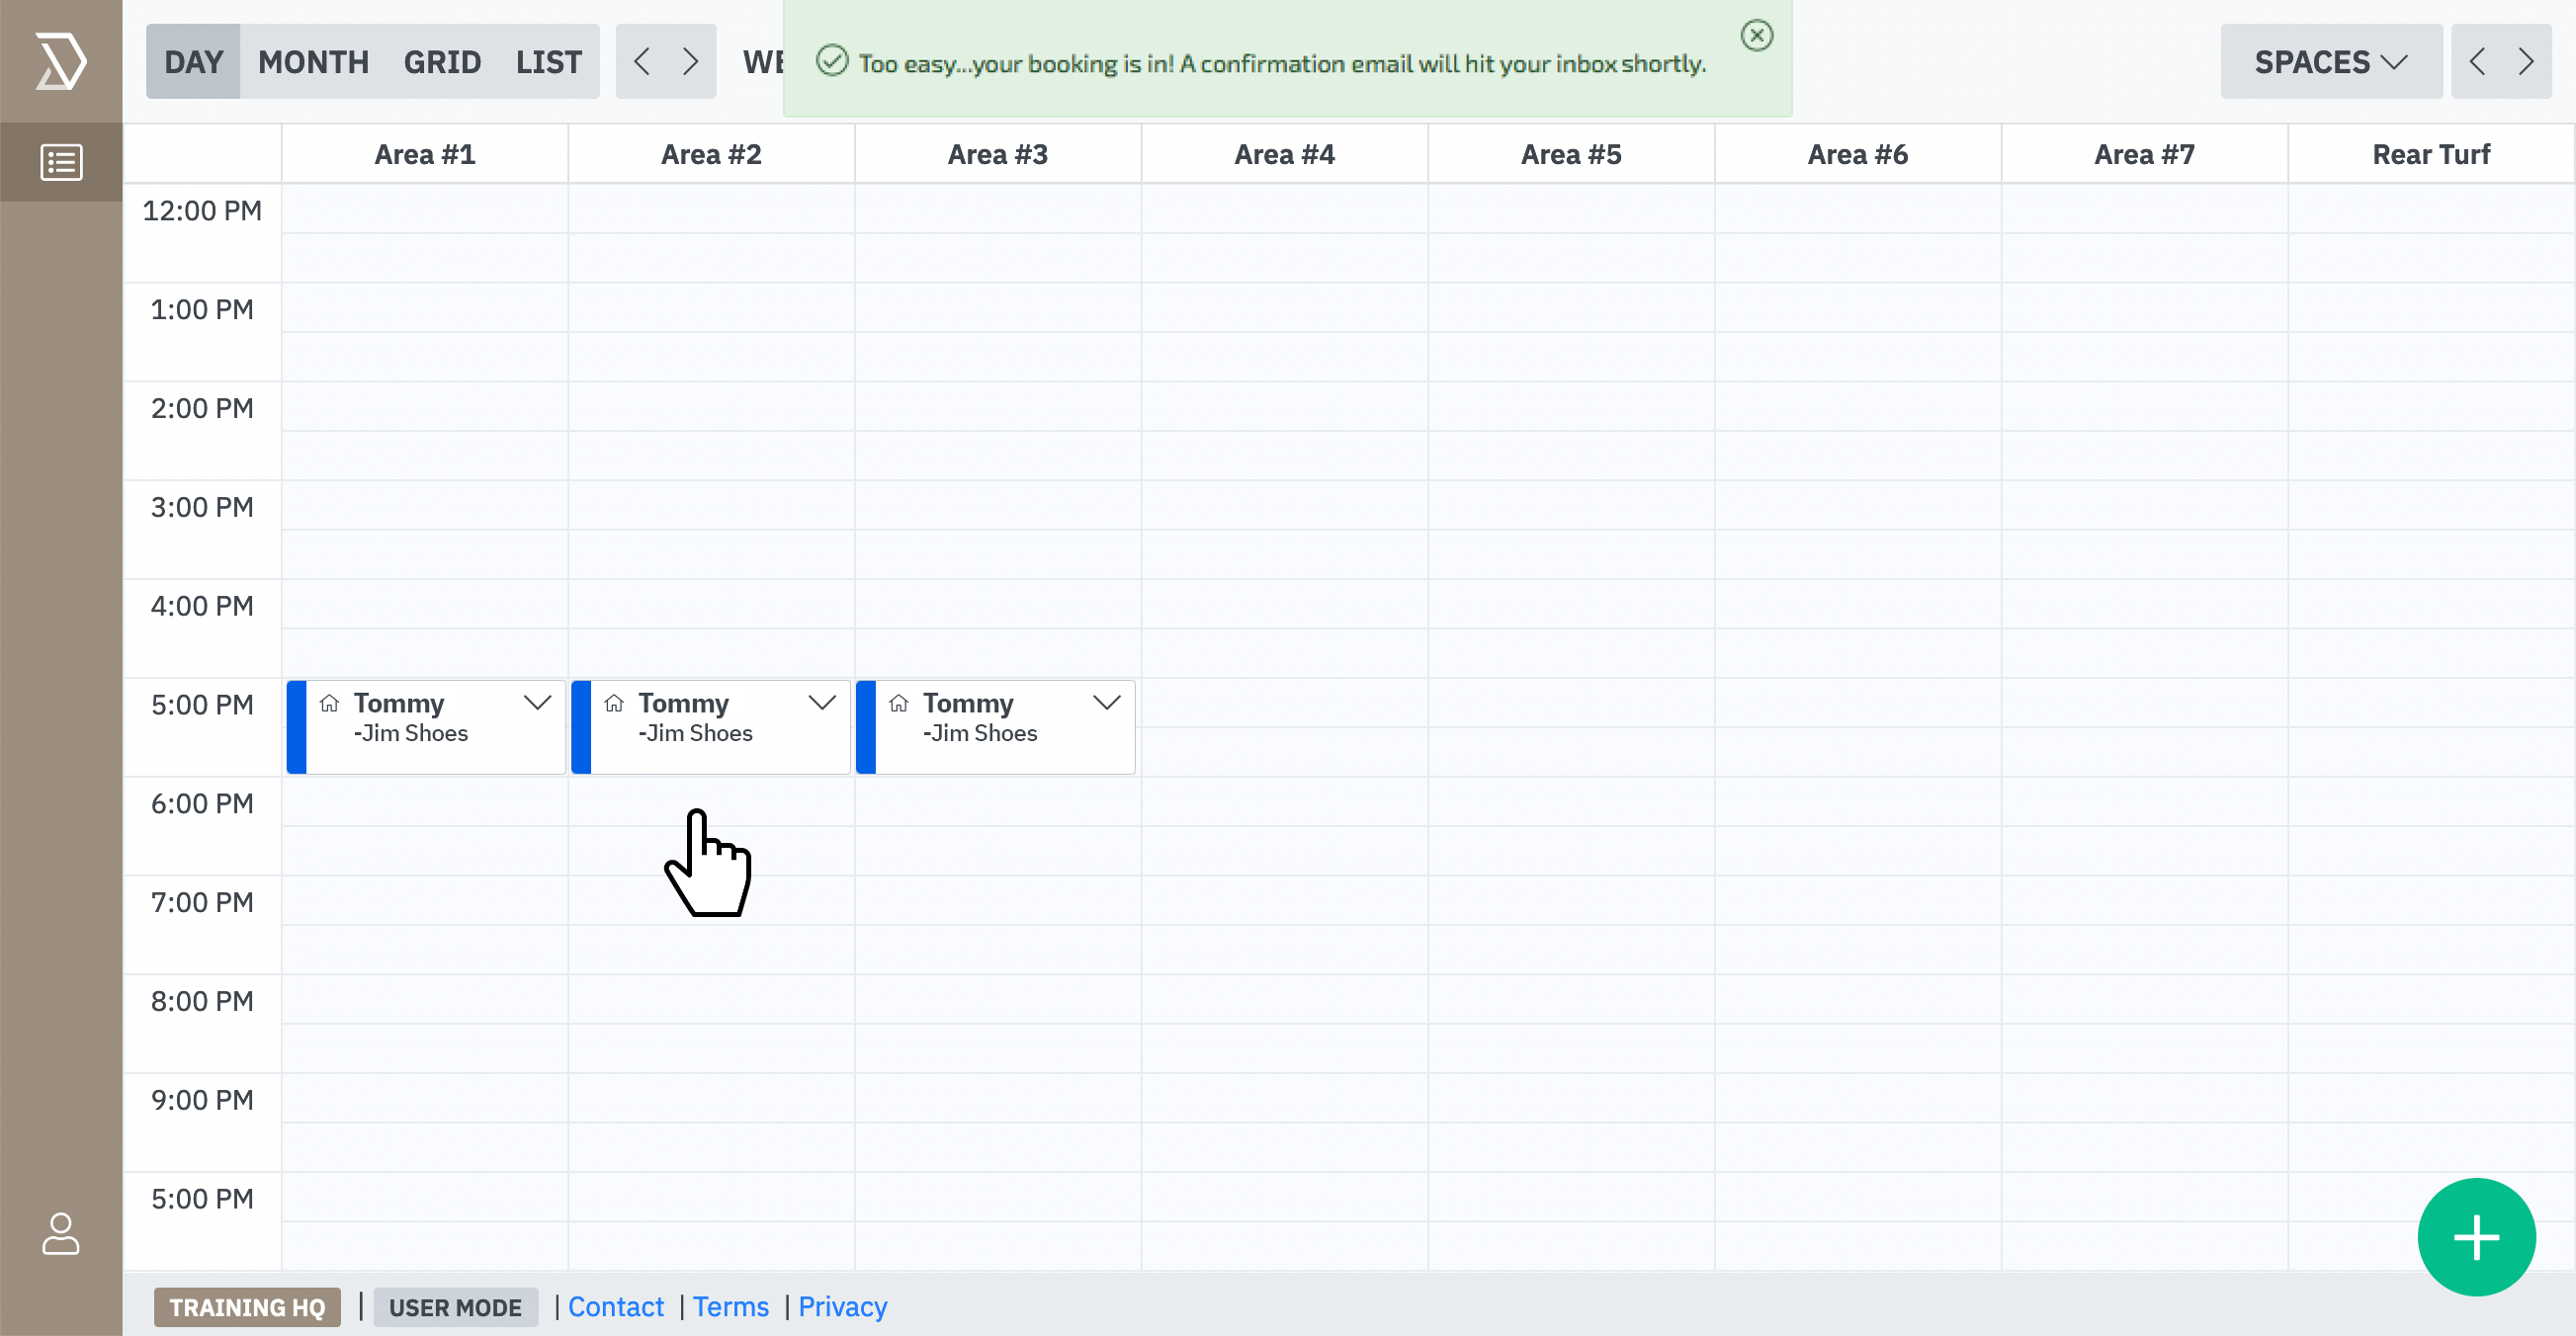This screenshot has width=2576, height=1336.
Task: Click the Area #5 column header
Action: (x=1571, y=154)
